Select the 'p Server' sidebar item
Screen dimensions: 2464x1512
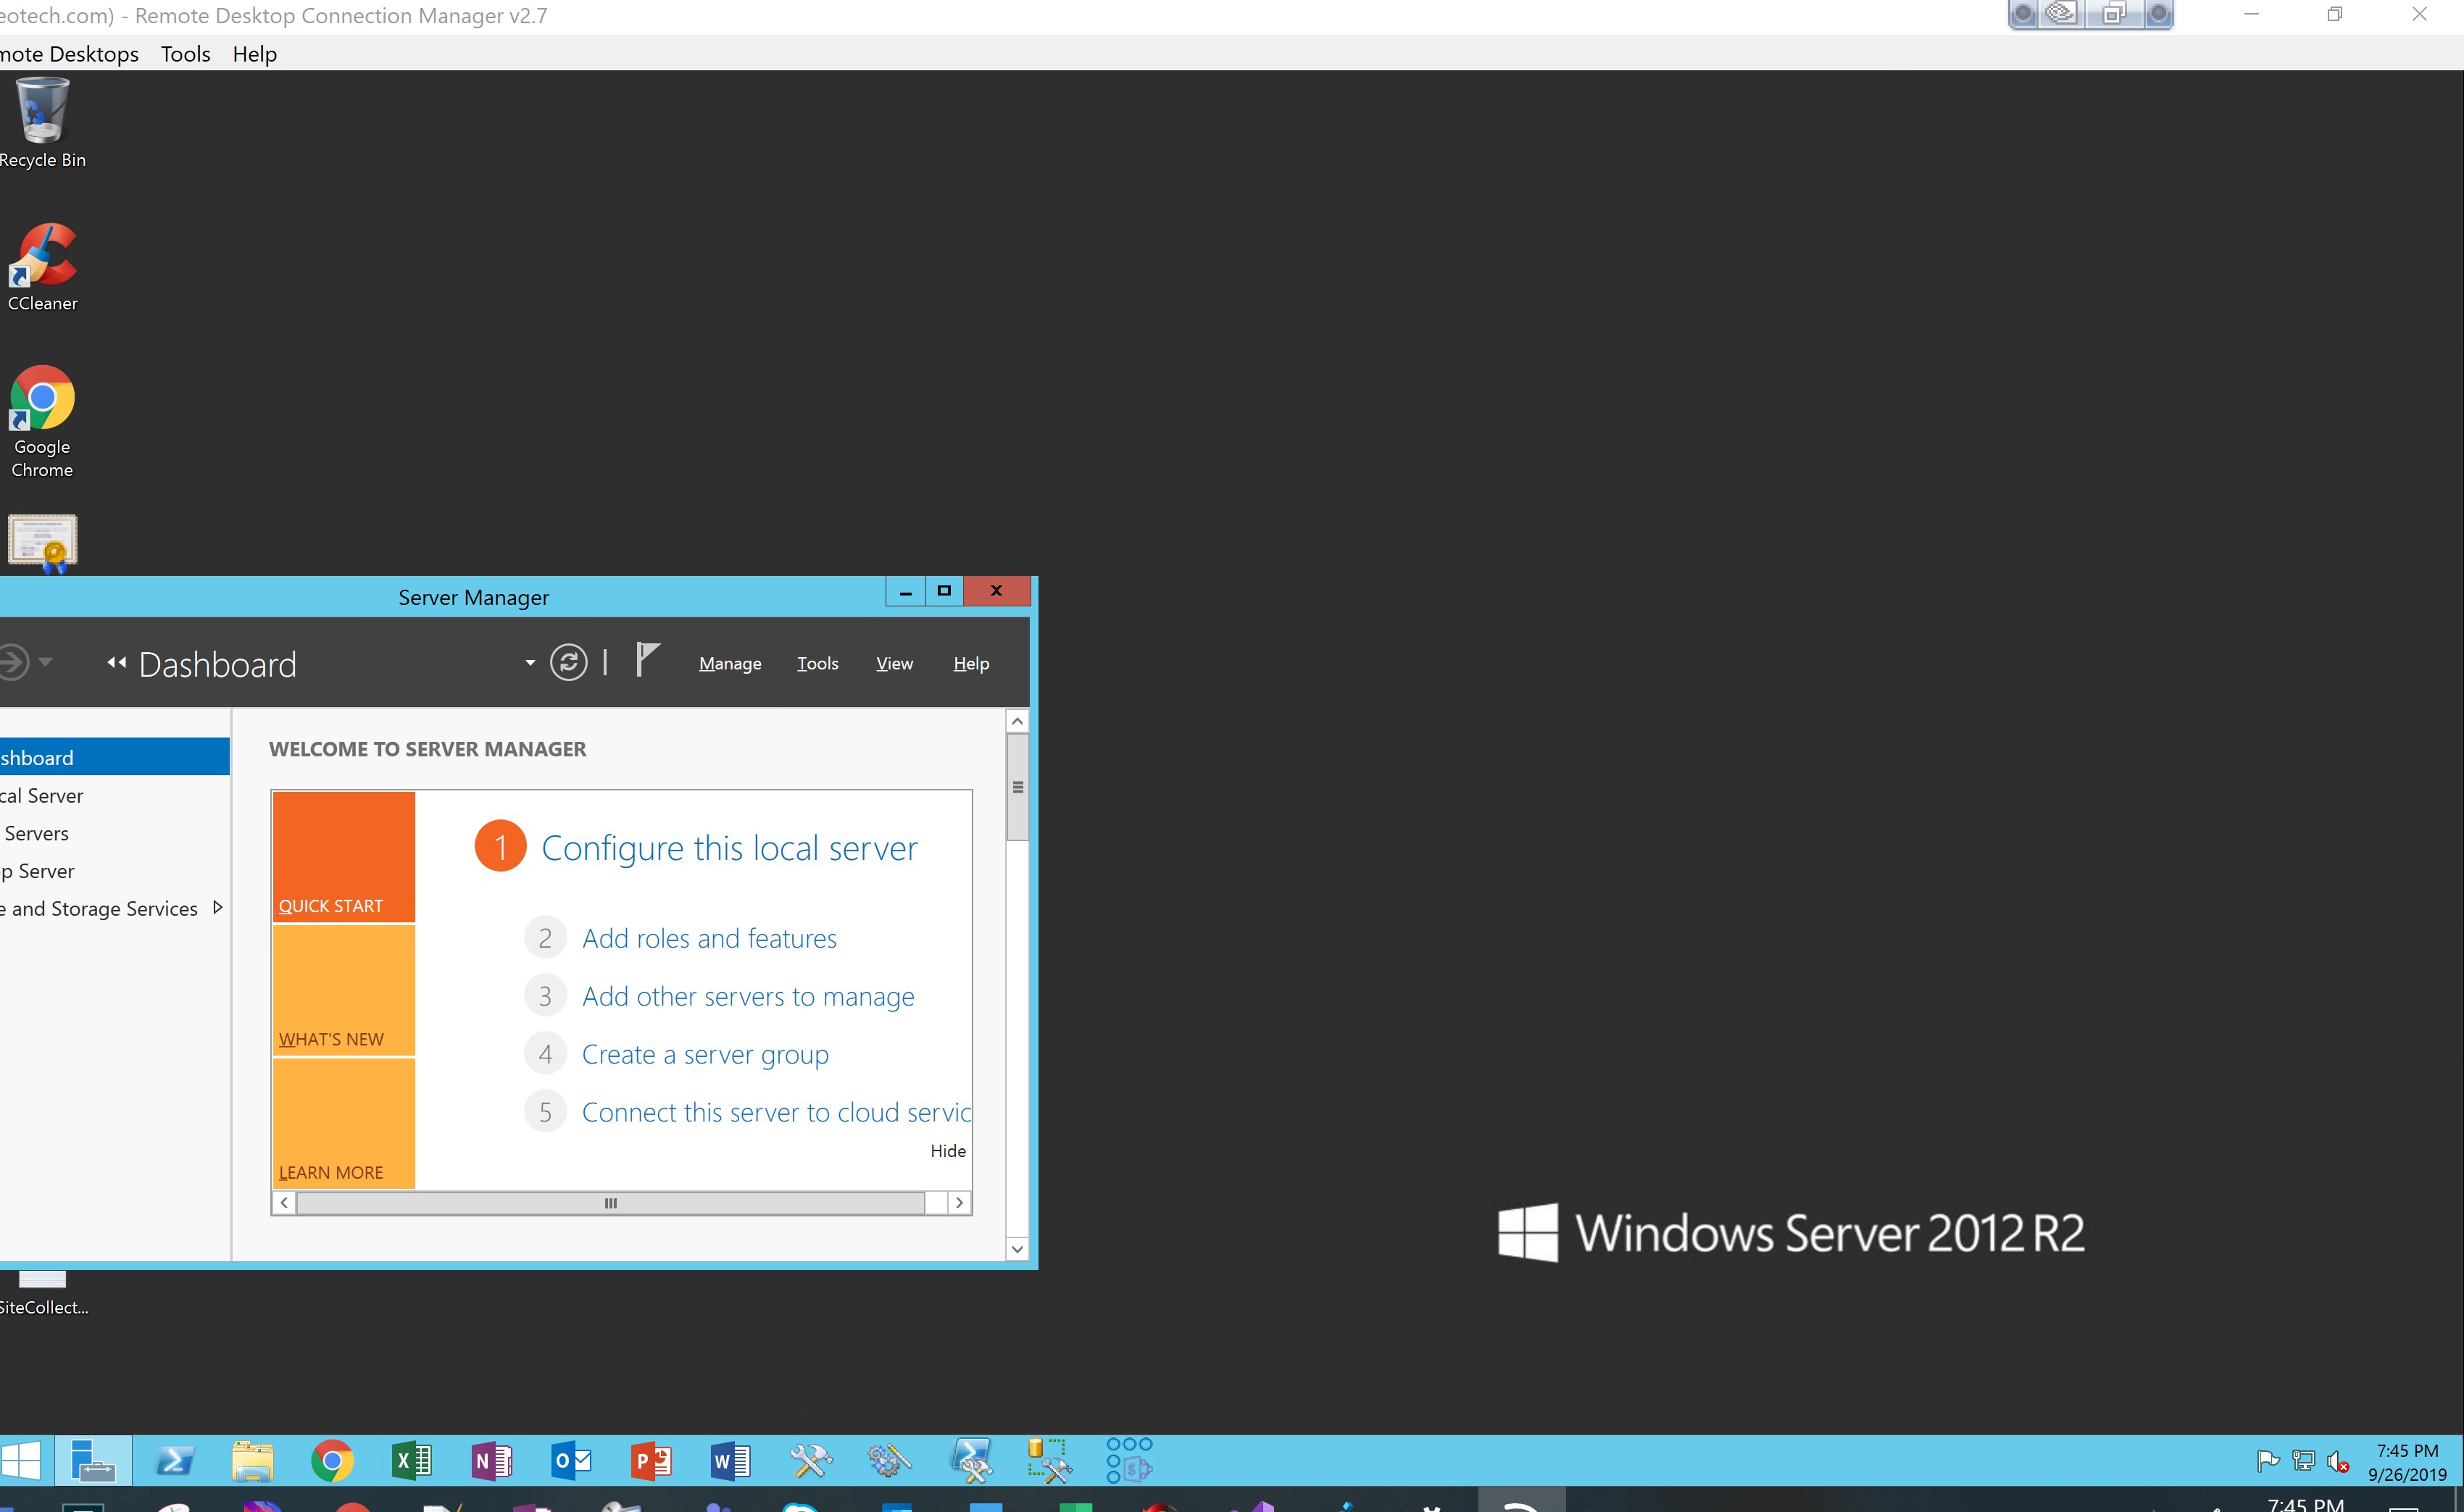coord(114,871)
